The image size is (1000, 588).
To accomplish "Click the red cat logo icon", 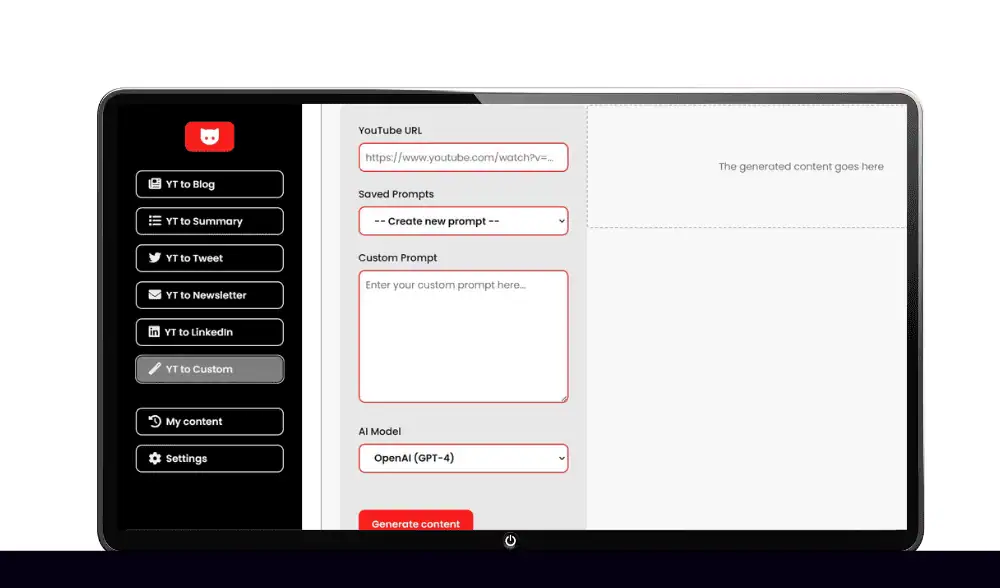I will pyautogui.click(x=209, y=137).
